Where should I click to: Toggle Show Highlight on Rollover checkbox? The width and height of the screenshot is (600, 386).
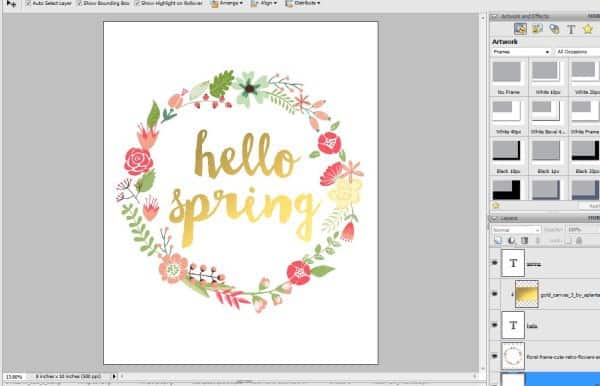click(137, 3)
